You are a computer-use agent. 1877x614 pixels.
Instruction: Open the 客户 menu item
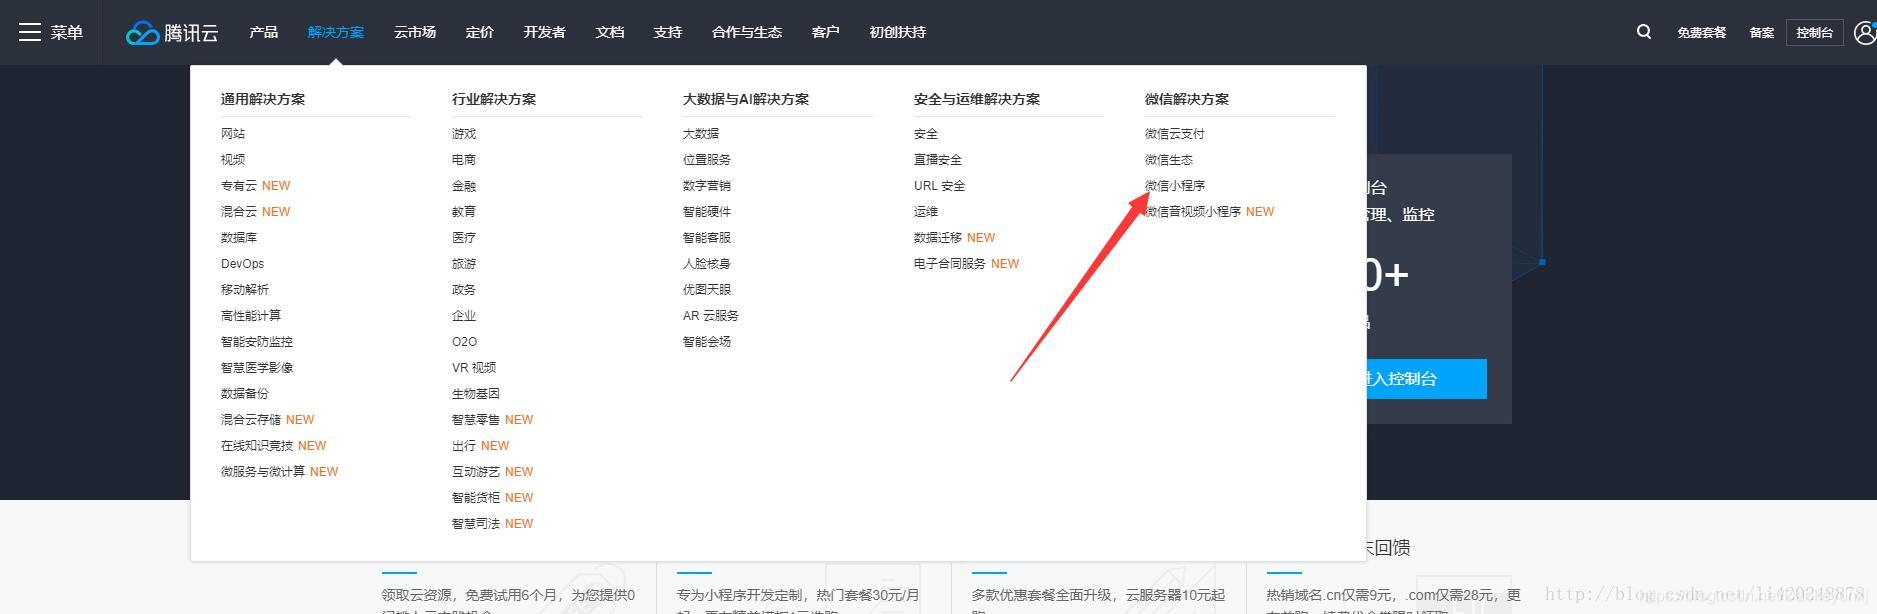(x=826, y=32)
